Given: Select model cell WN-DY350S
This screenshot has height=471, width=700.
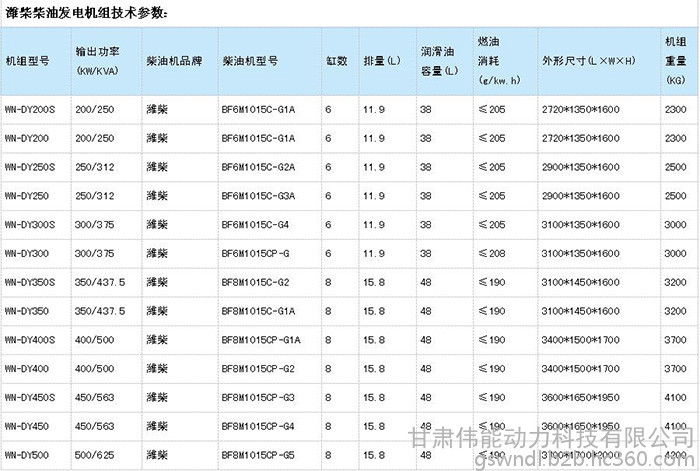Looking at the screenshot, I should point(30,282).
